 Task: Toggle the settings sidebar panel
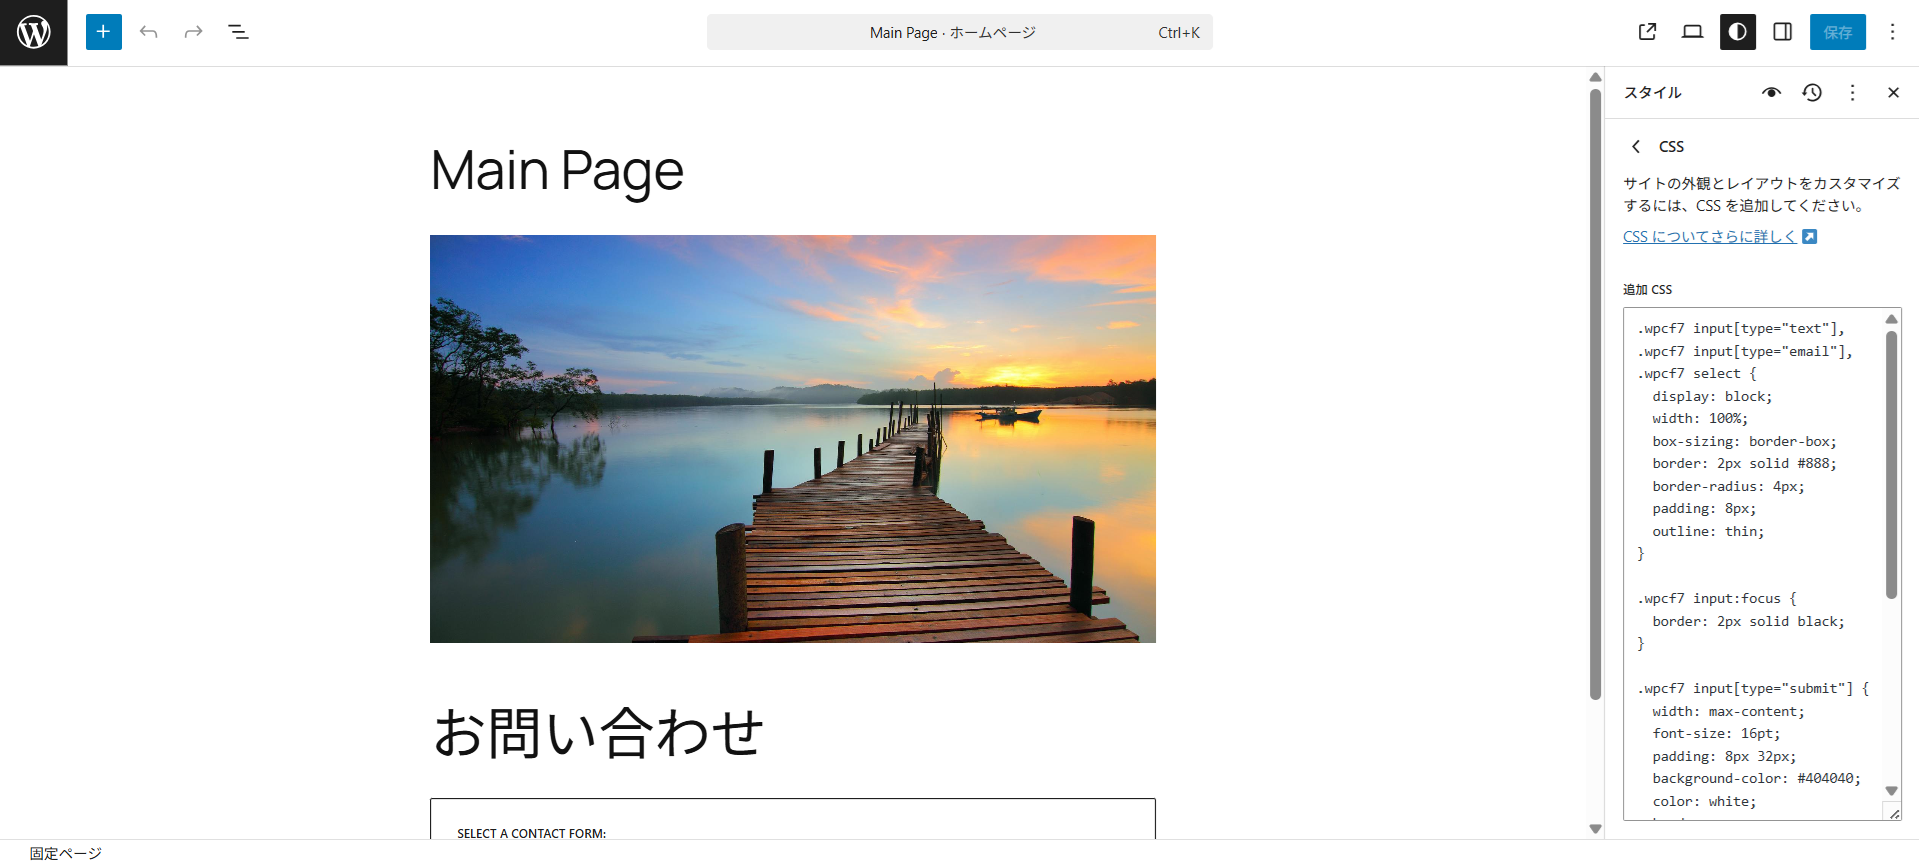pyautogui.click(x=1782, y=32)
